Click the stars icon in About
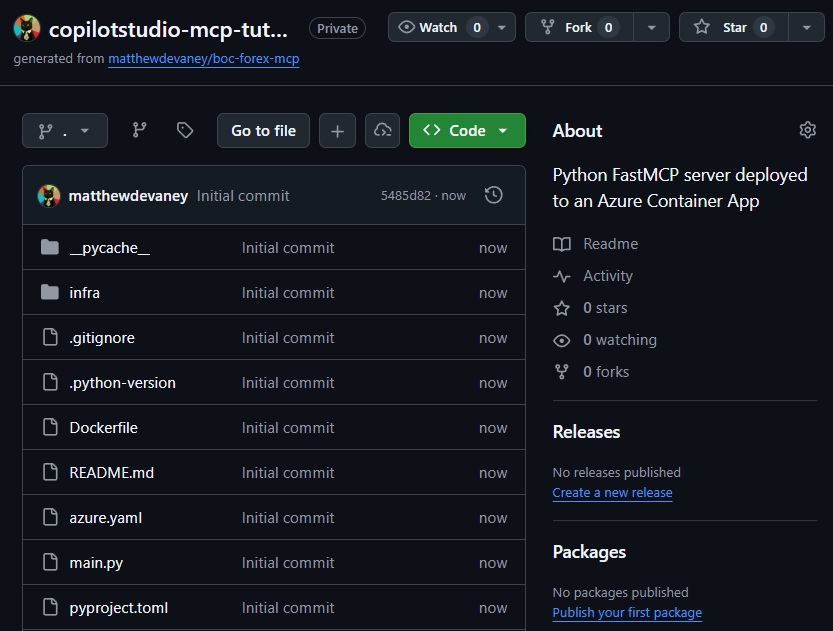833x631 pixels. (x=562, y=309)
